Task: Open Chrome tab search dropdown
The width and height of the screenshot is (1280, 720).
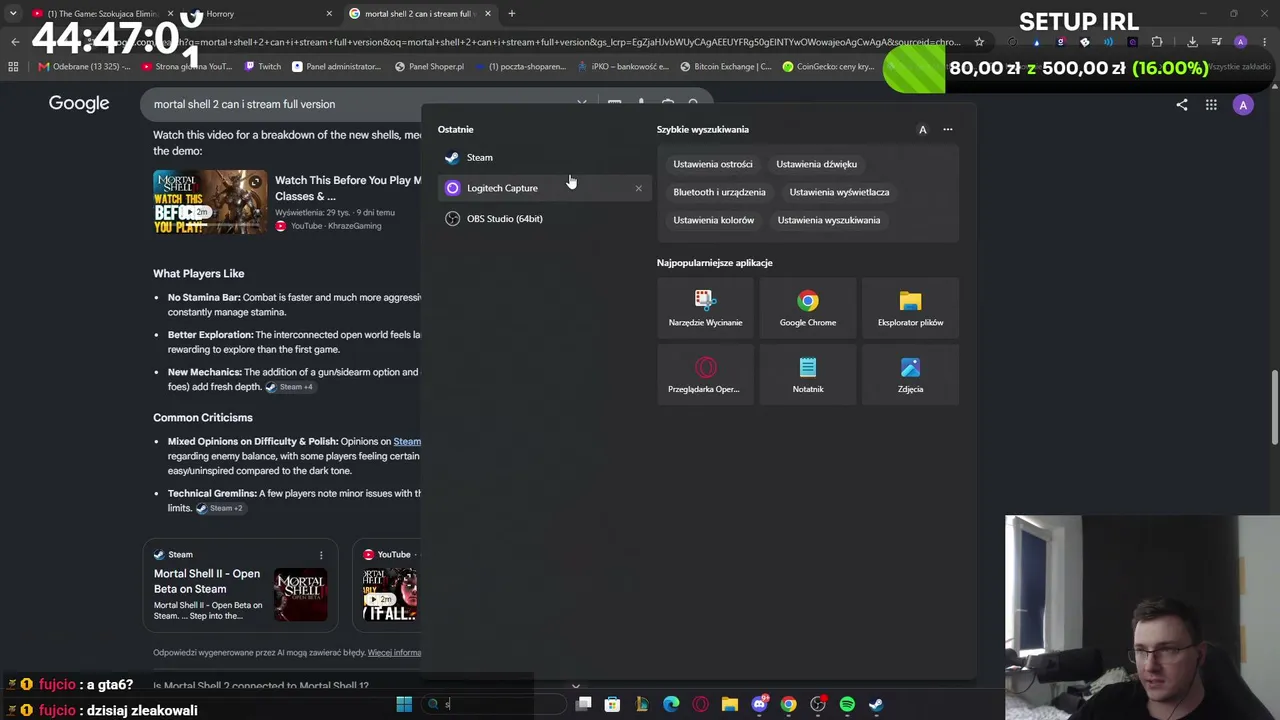Action: pos(12,14)
